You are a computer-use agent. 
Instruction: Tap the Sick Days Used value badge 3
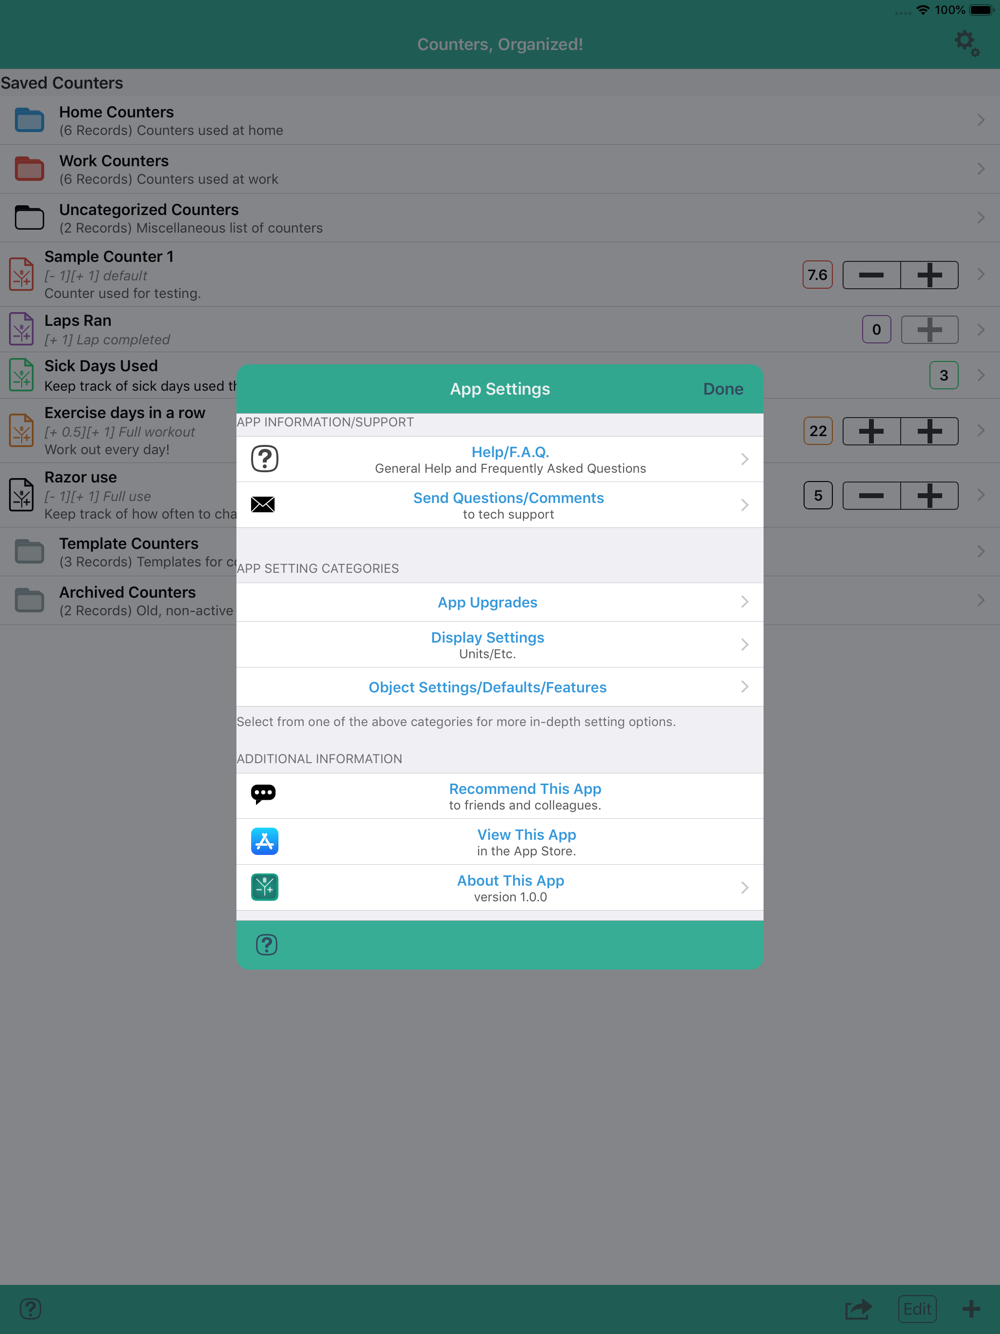click(944, 376)
